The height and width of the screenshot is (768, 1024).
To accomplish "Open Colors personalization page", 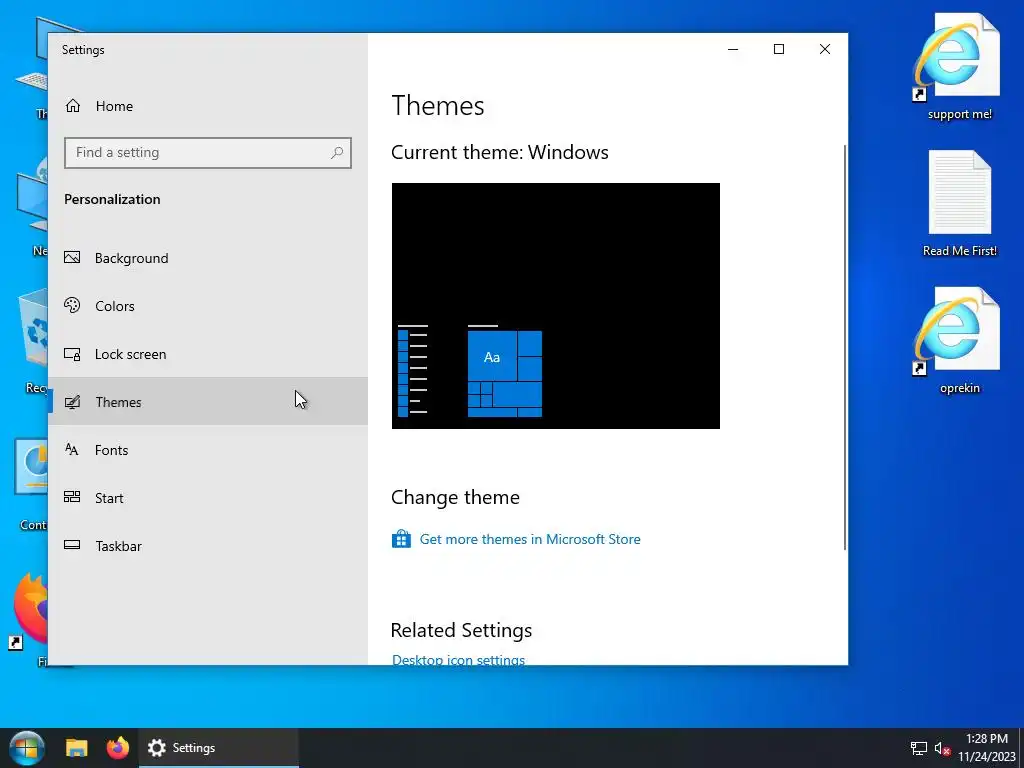I will coord(208,306).
